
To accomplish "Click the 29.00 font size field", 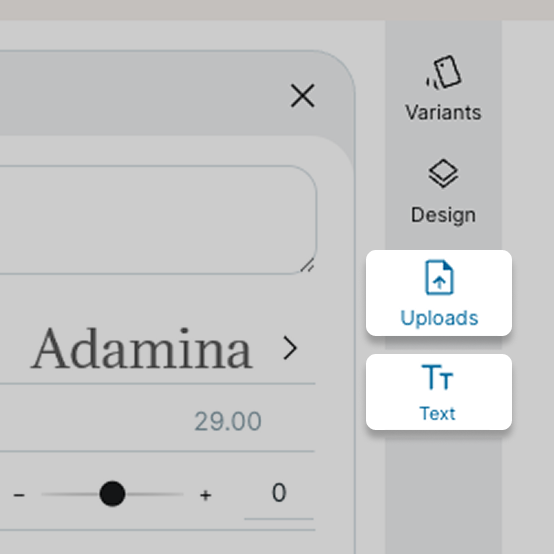I will [228, 421].
